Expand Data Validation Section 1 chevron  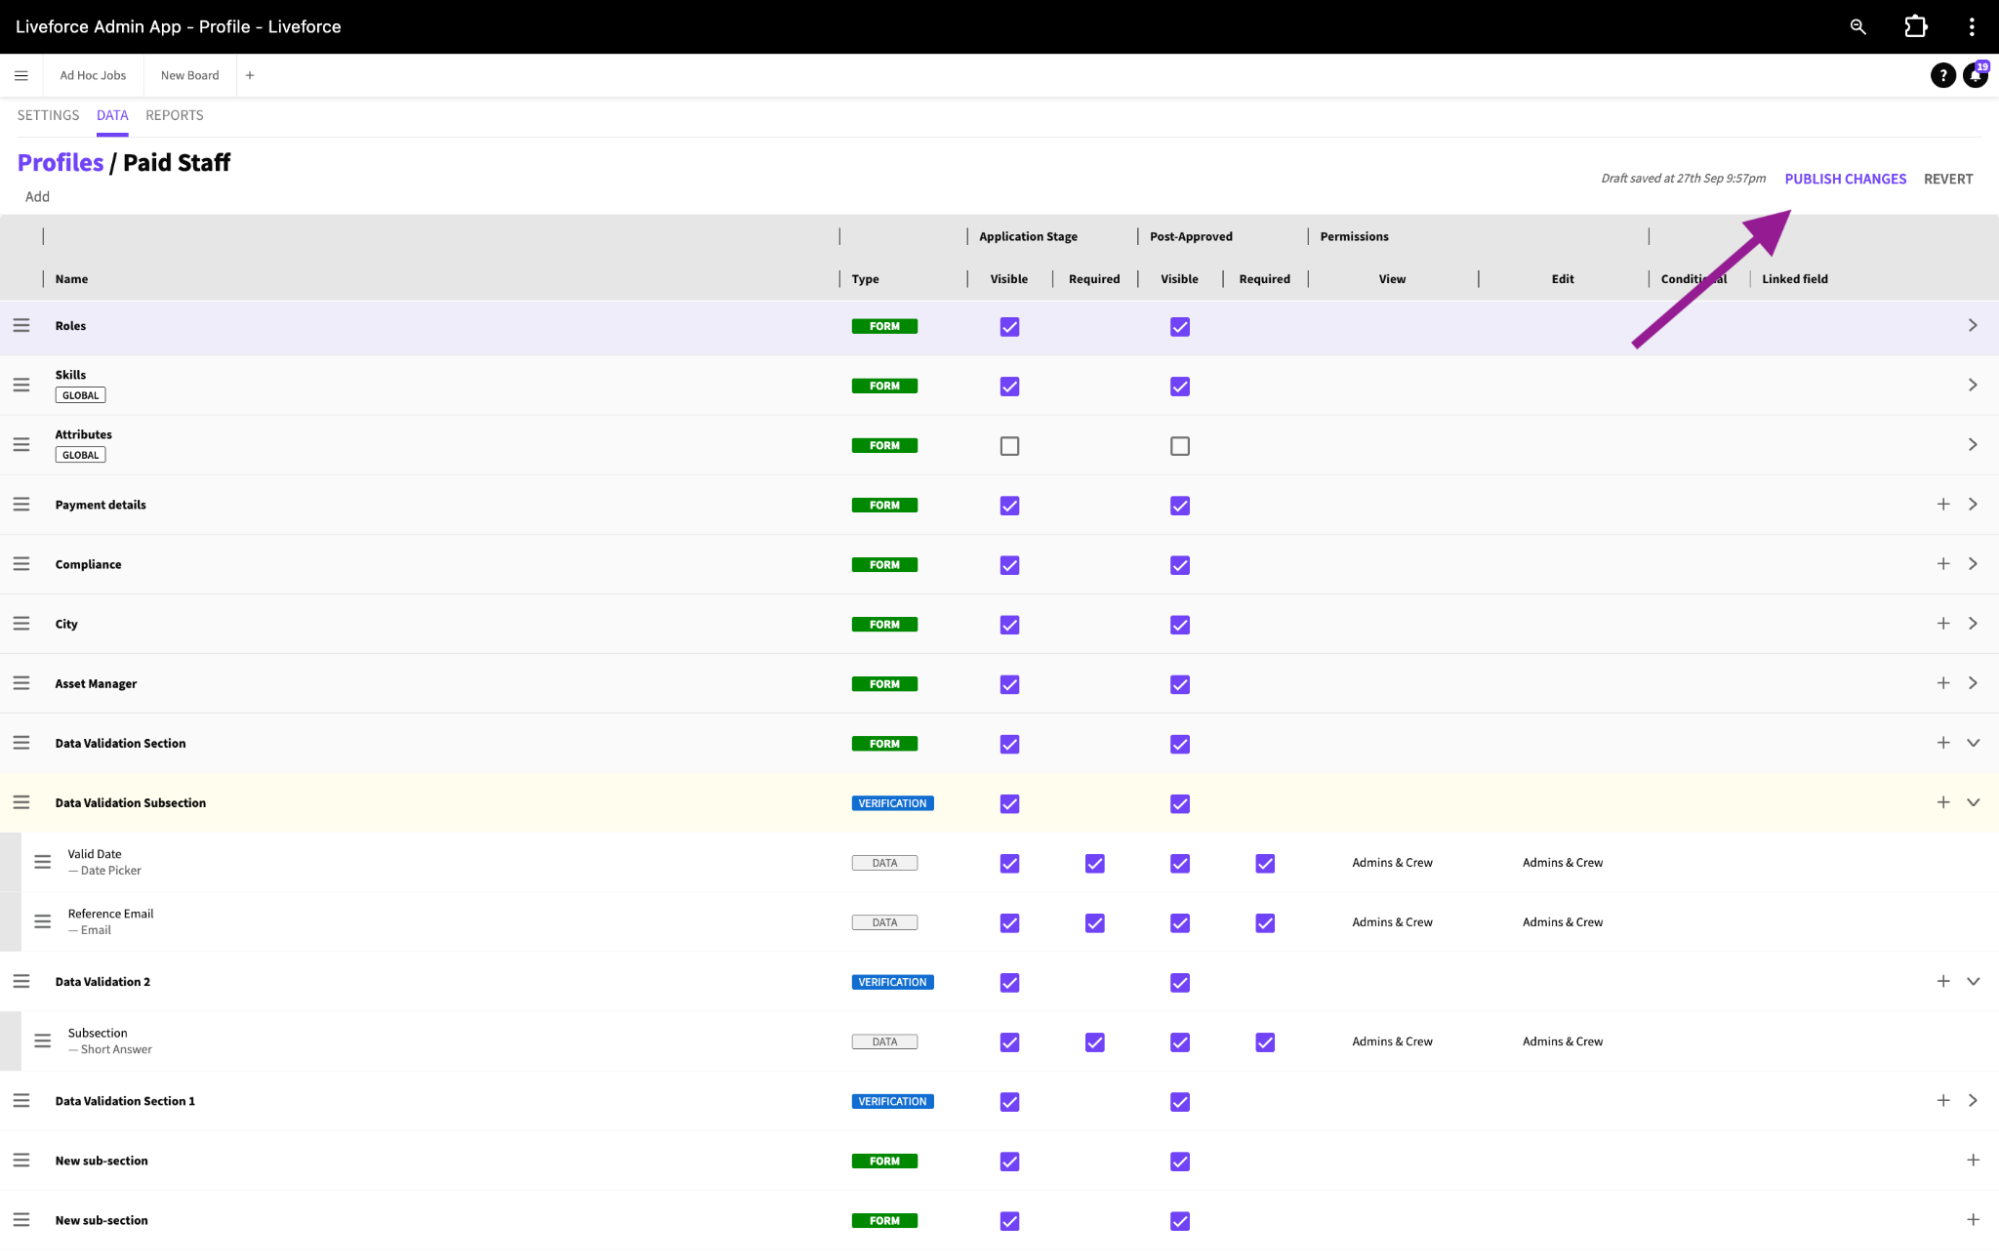point(1973,1100)
